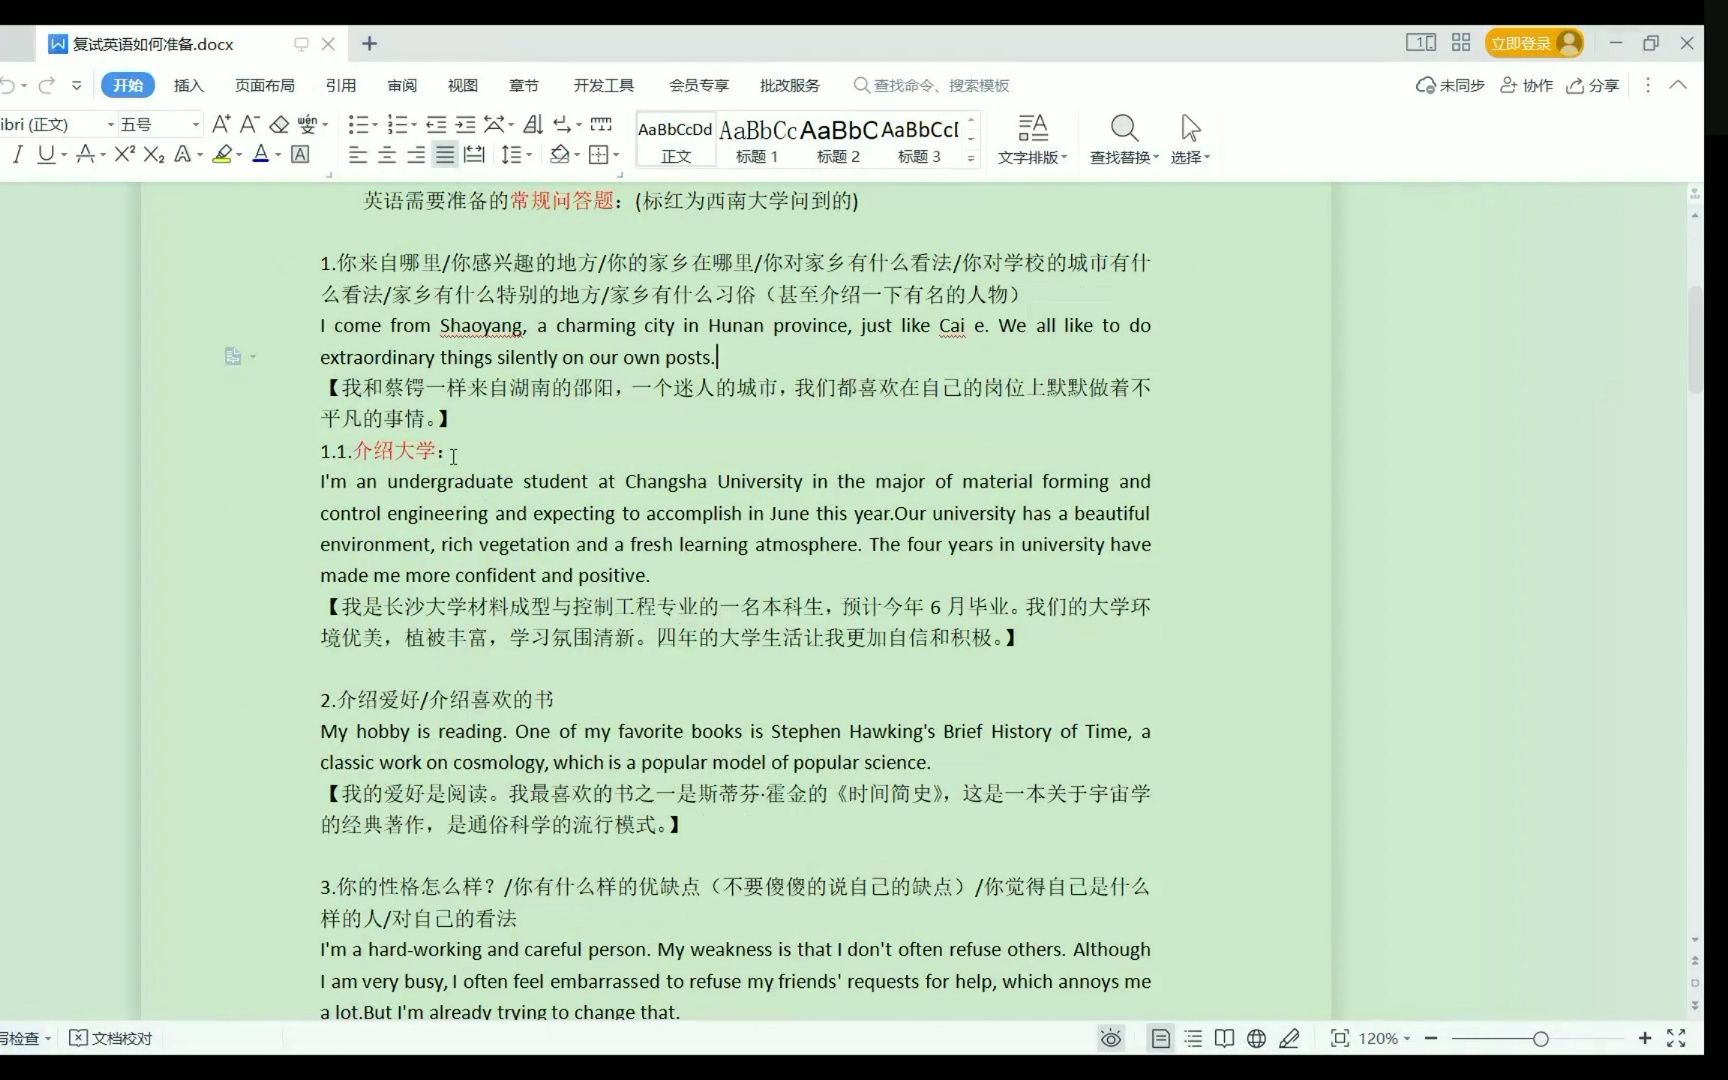Image resolution: width=1728 pixels, height=1080 pixels.
Task: Apply text effects outline A icon
Action: pyautogui.click(x=182, y=154)
